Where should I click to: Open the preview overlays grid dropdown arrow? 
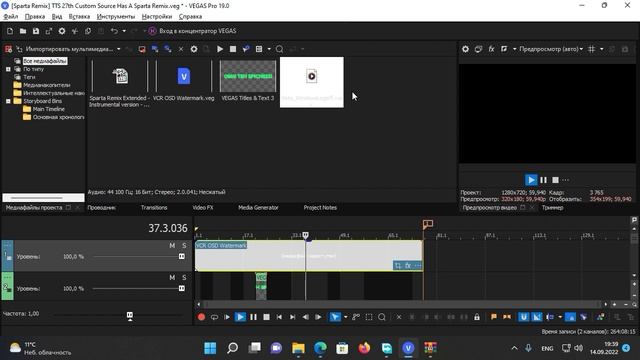[602, 49]
